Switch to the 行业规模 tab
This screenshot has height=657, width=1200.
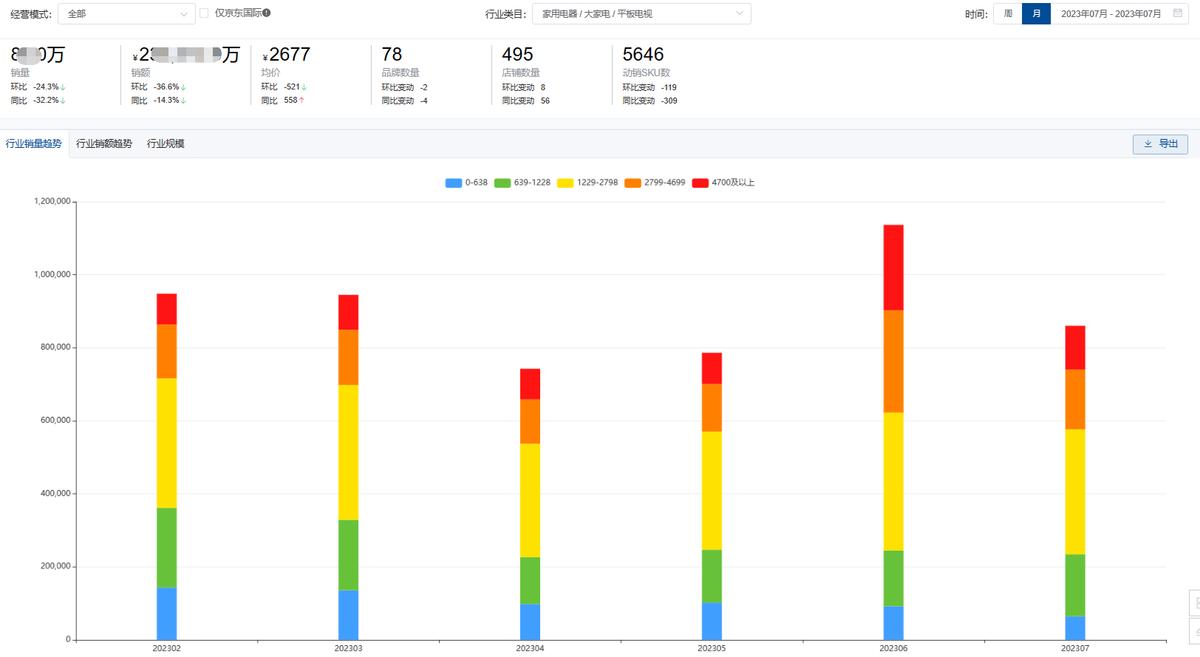click(165, 144)
